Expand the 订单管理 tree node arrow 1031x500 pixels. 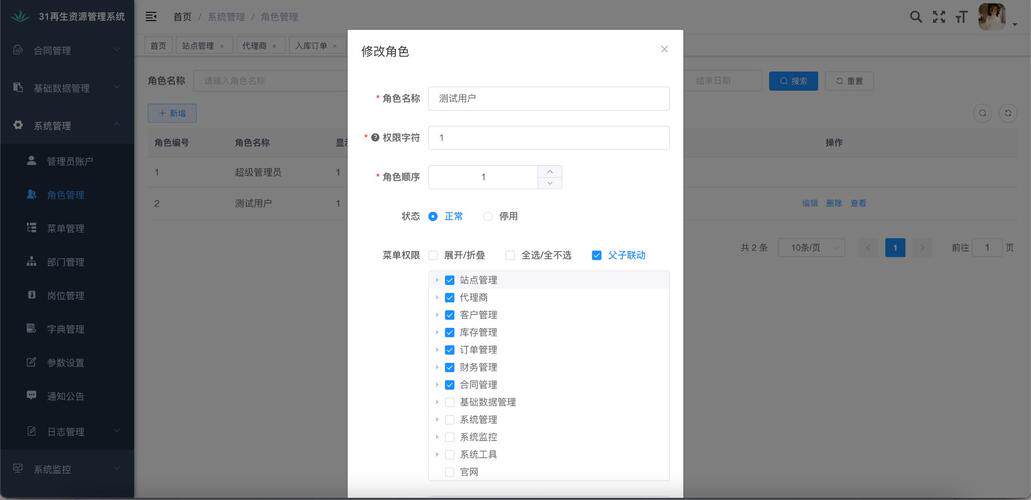coord(437,350)
